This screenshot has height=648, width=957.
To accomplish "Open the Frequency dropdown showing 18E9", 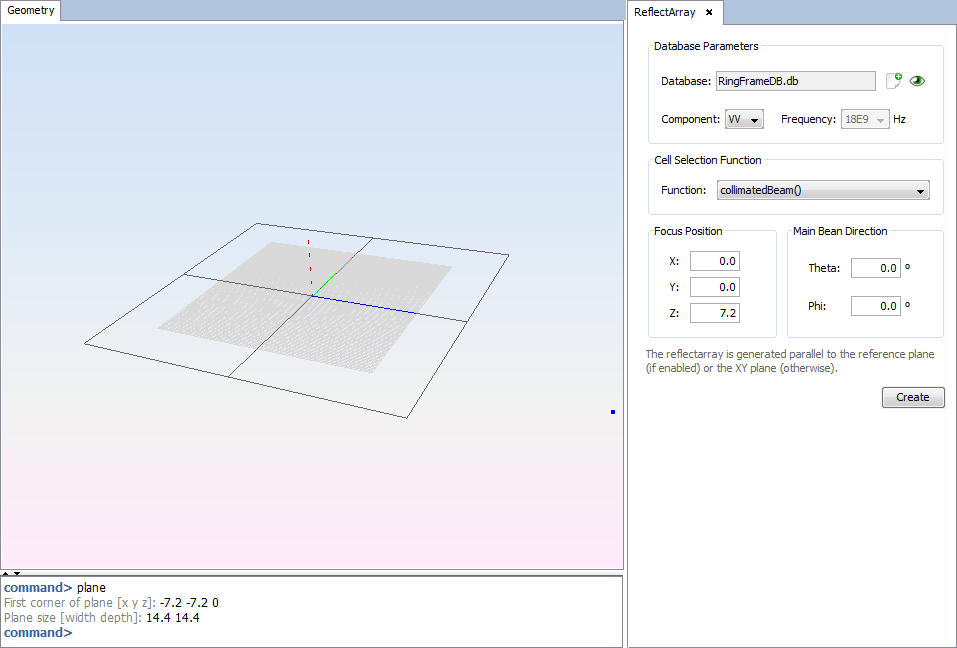I will [x=865, y=120].
